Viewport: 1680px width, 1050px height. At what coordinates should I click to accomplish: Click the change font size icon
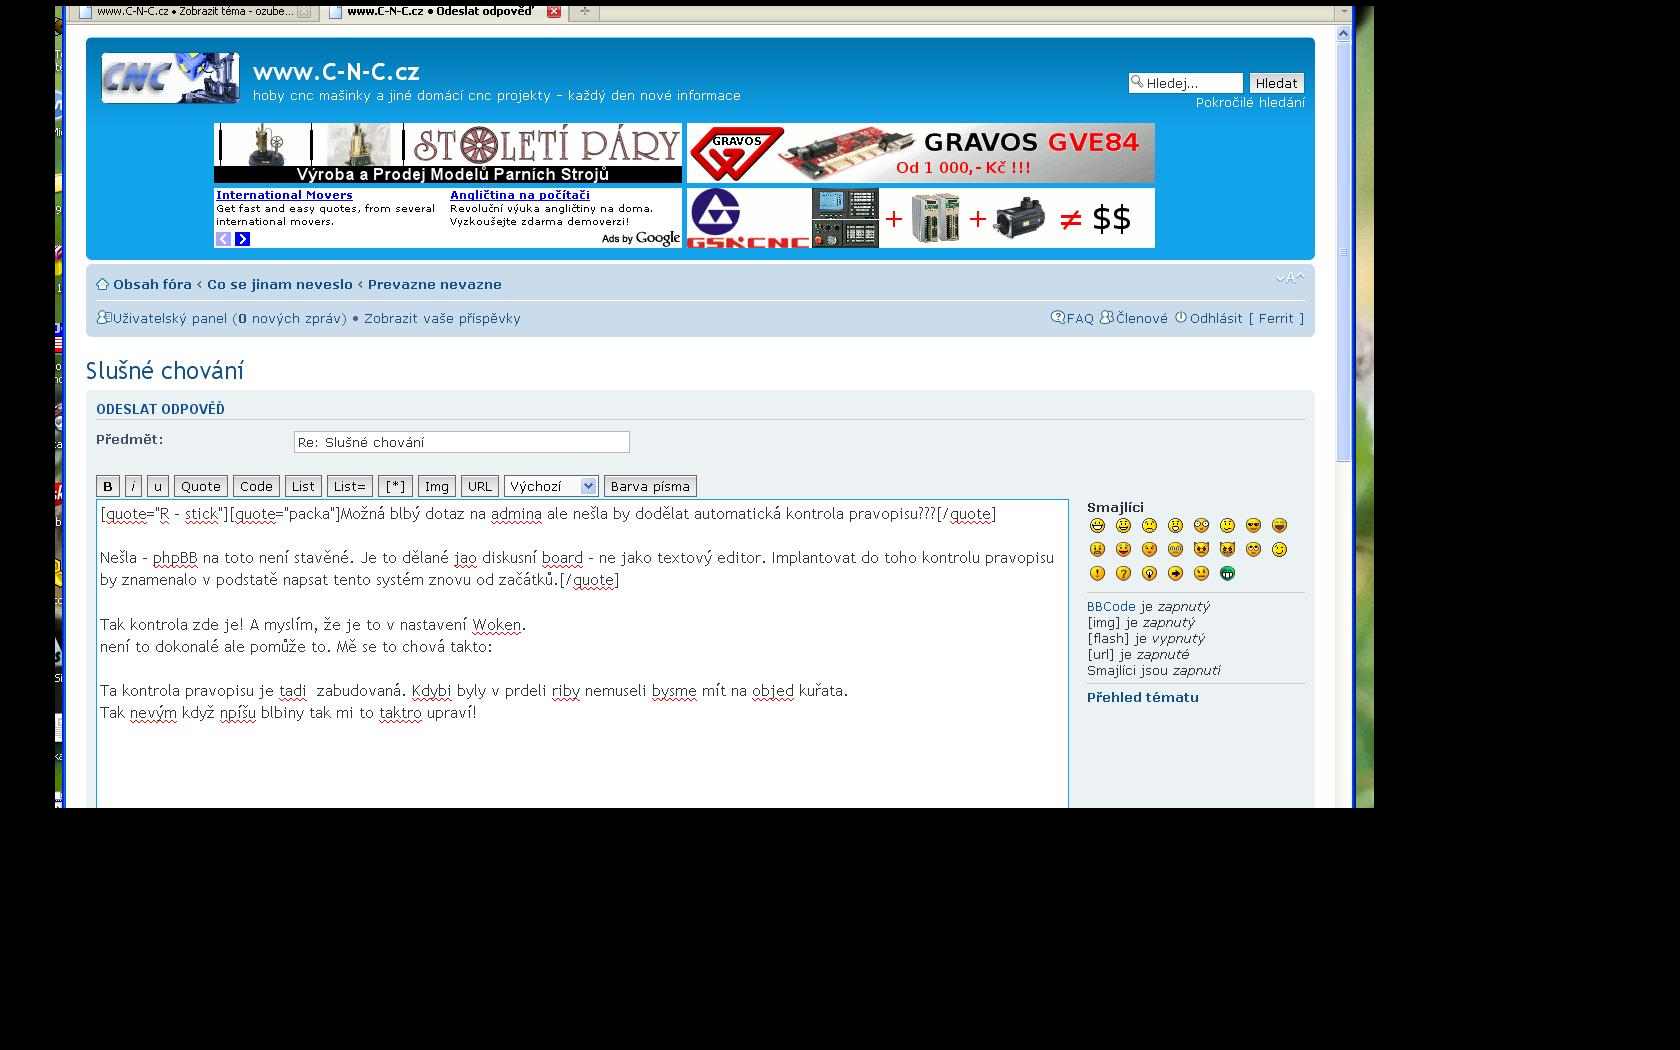(x=1289, y=278)
